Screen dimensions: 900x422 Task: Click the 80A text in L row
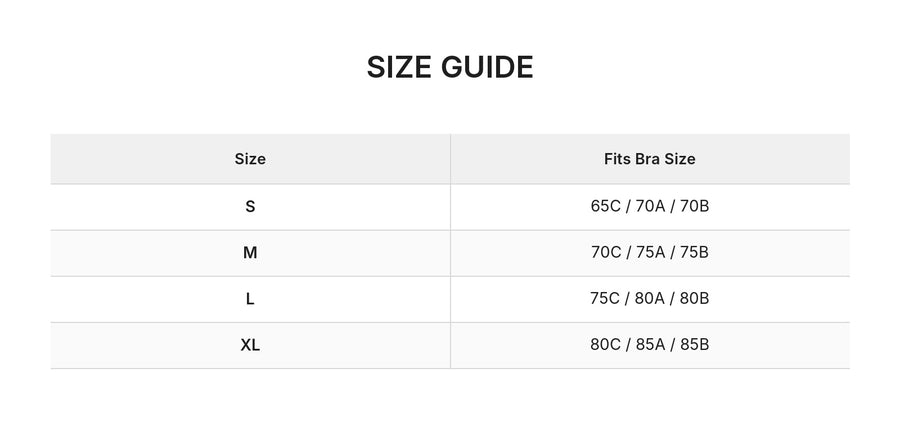point(650,299)
